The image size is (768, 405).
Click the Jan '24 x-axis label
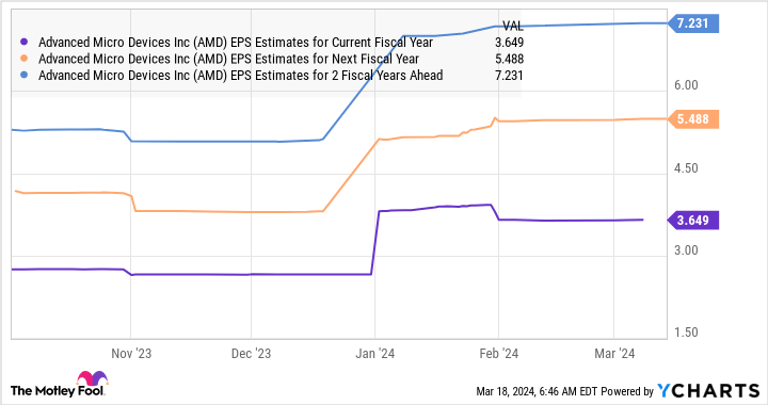click(373, 353)
